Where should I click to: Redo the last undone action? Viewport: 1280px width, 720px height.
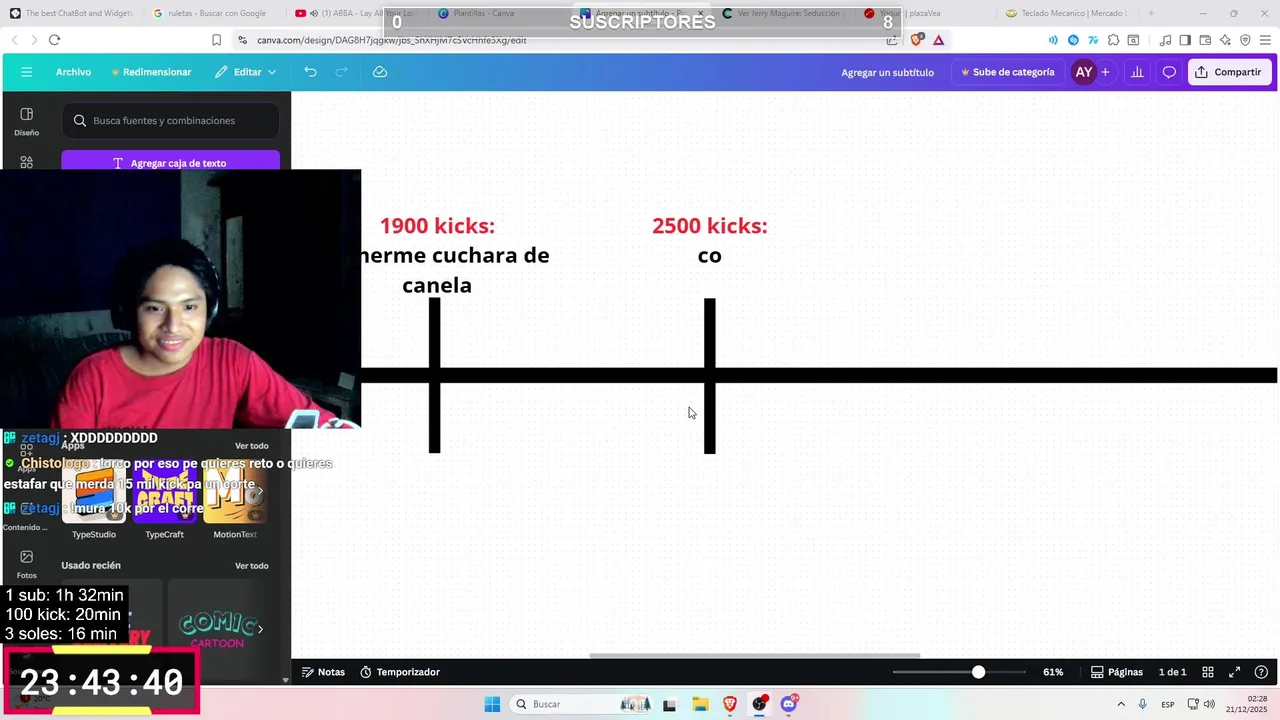click(341, 72)
